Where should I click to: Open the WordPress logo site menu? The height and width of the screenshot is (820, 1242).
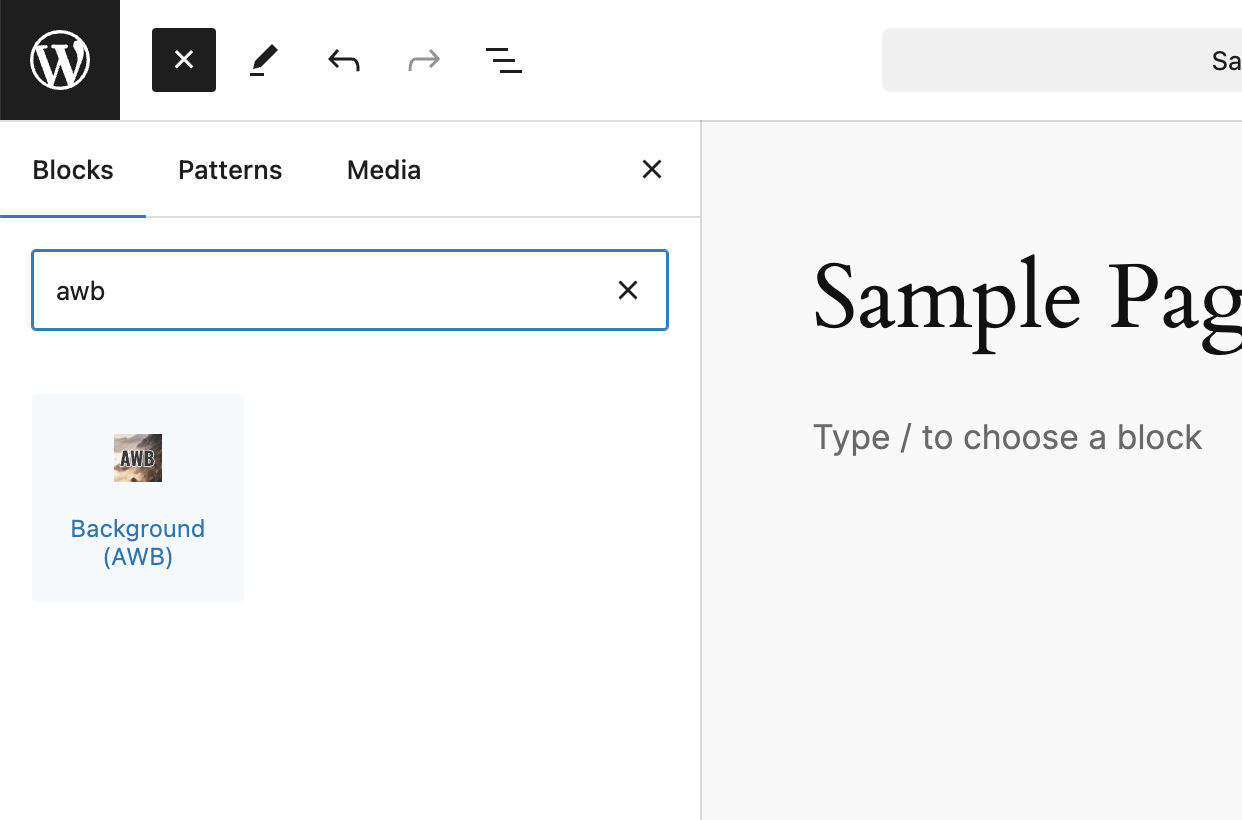60,60
